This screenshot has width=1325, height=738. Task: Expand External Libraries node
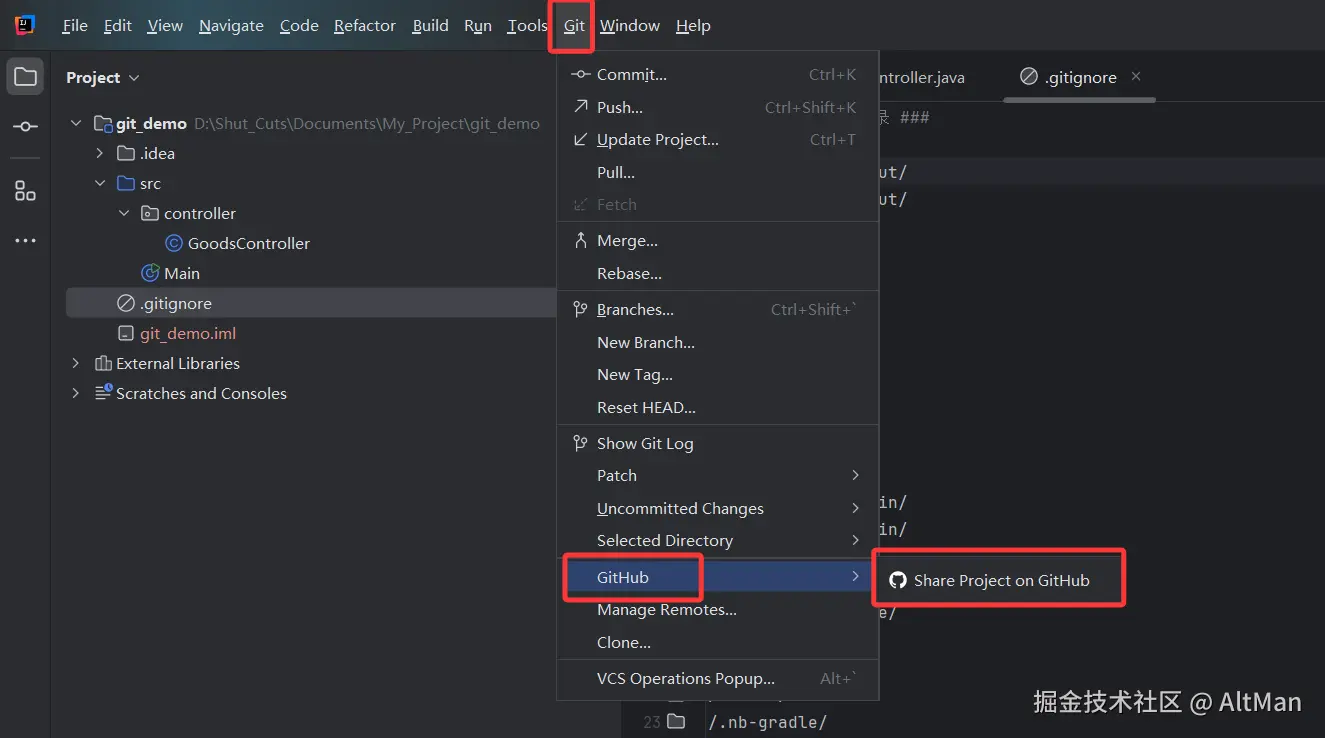pyautogui.click(x=76, y=363)
